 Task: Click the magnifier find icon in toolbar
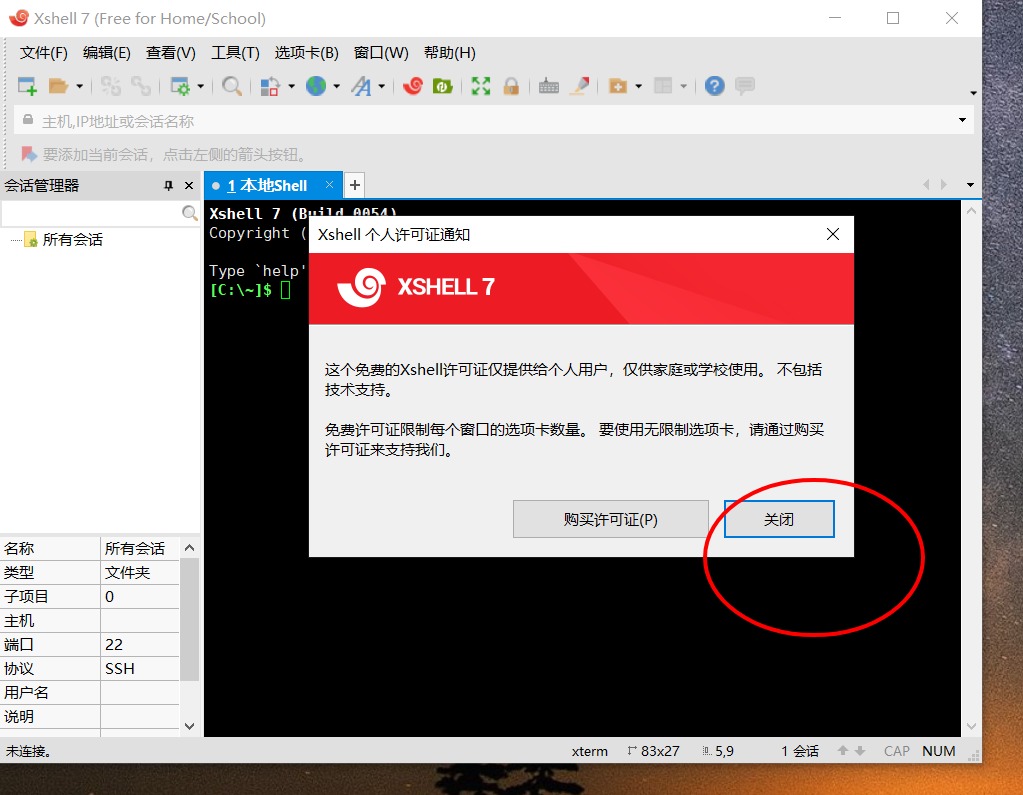pyautogui.click(x=232, y=86)
